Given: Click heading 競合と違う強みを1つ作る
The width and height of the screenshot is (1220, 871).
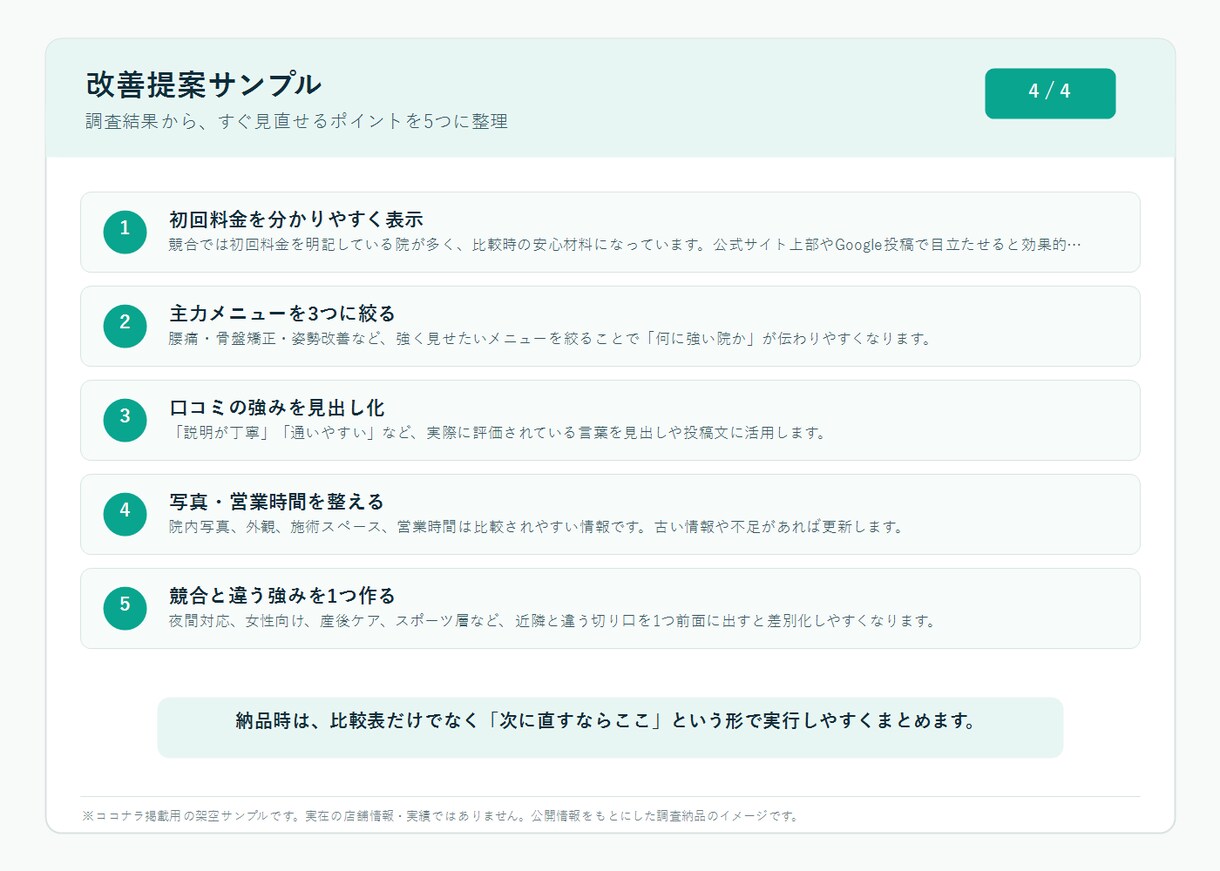Looking at the screenshot, I should [x=283, y=595].
